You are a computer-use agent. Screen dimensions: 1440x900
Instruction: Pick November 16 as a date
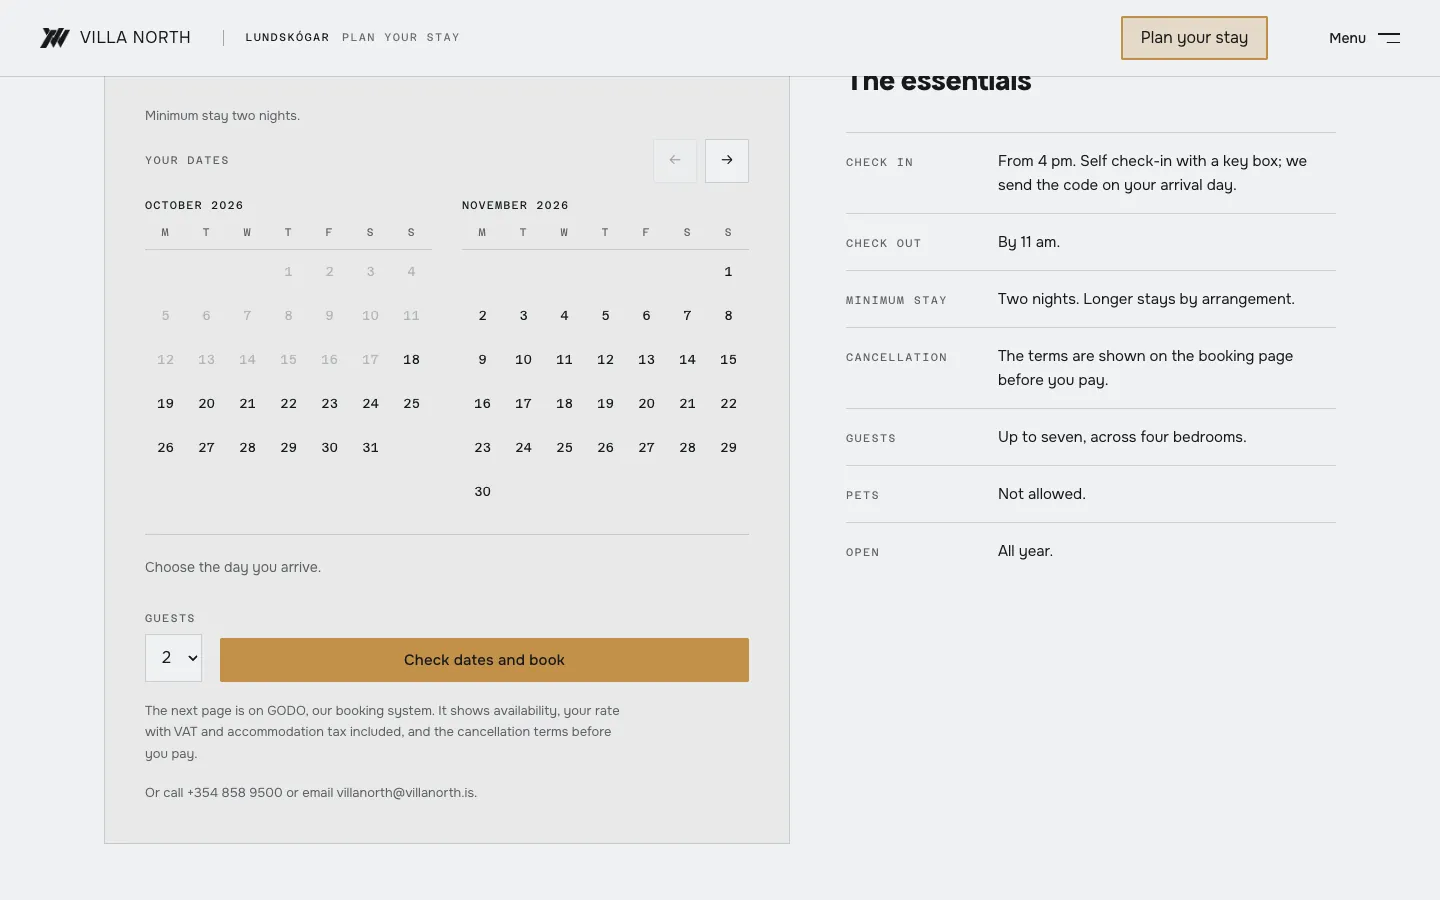(x=482, y=404)
